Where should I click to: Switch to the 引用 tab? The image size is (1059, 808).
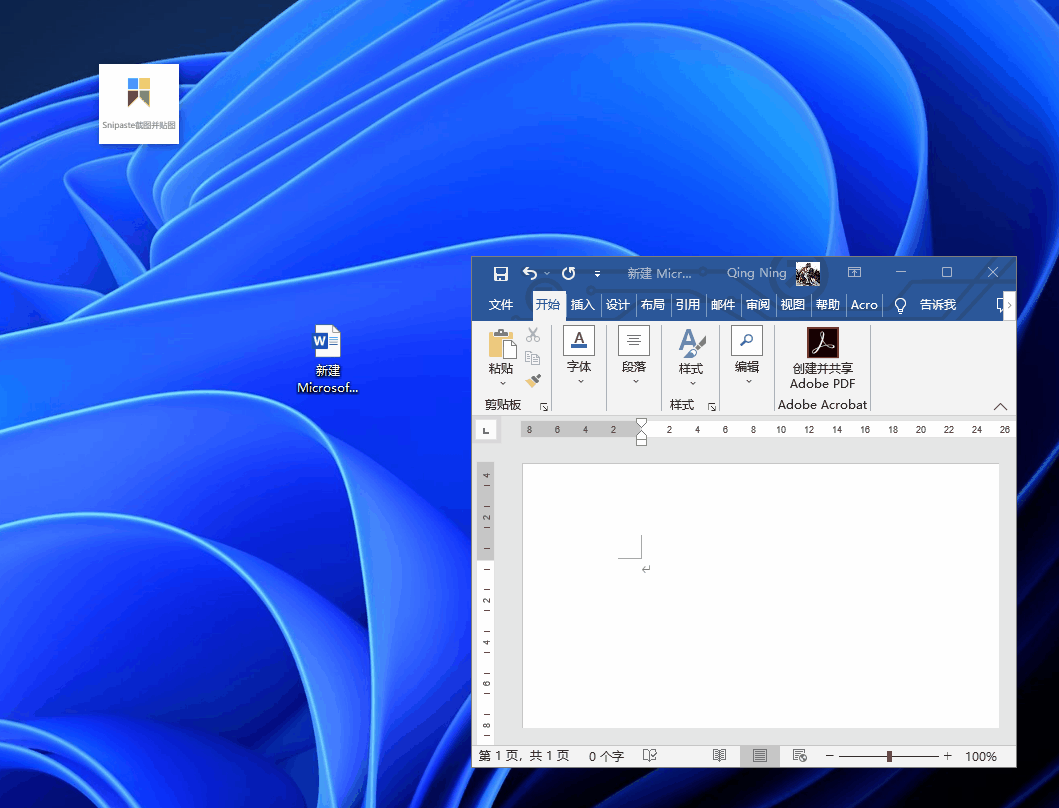pos(688,305)
